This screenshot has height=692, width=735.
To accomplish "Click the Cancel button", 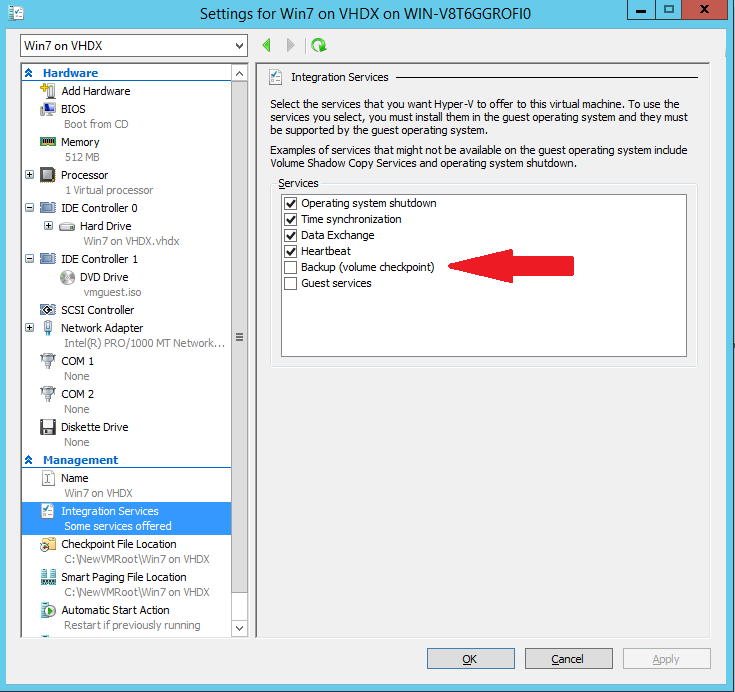I will click(x=569, y=659).
